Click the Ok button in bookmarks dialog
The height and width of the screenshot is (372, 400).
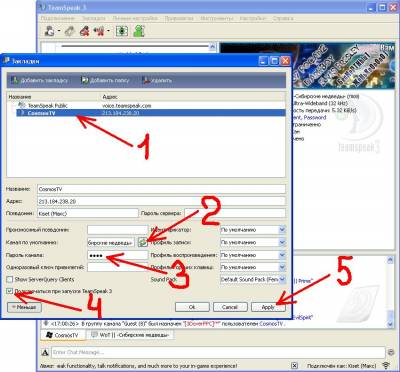tap(192, 307)
